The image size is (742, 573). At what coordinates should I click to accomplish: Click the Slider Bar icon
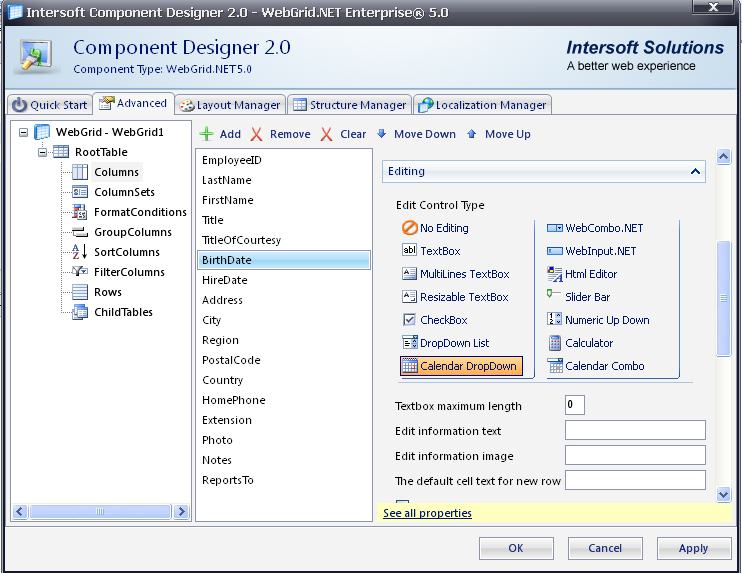tap(553, 293)
